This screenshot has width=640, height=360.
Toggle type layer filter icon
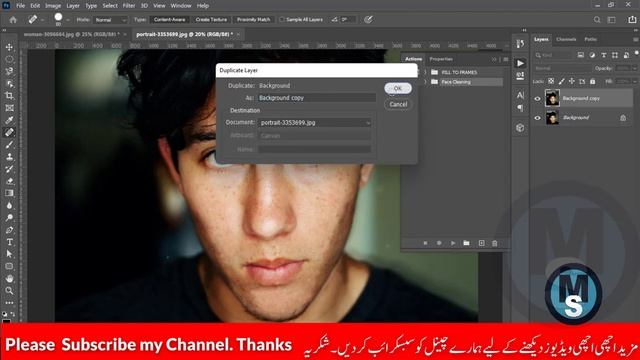click(604, 55)
